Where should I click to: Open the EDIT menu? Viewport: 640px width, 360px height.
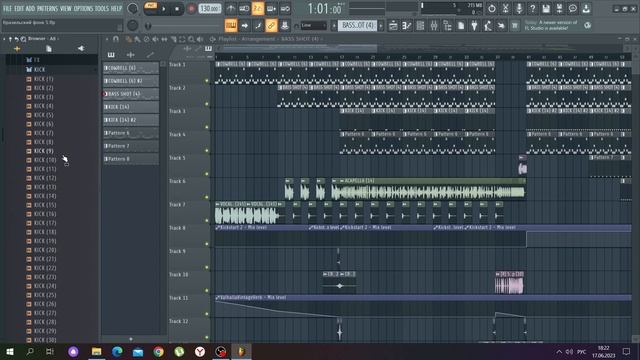pyautogui.click(x=19, y=9)
